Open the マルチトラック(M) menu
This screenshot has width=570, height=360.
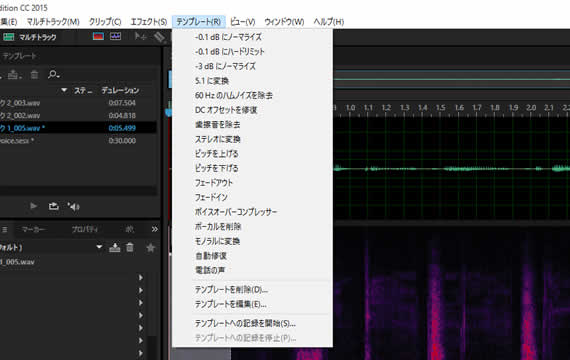coord(53,22)
